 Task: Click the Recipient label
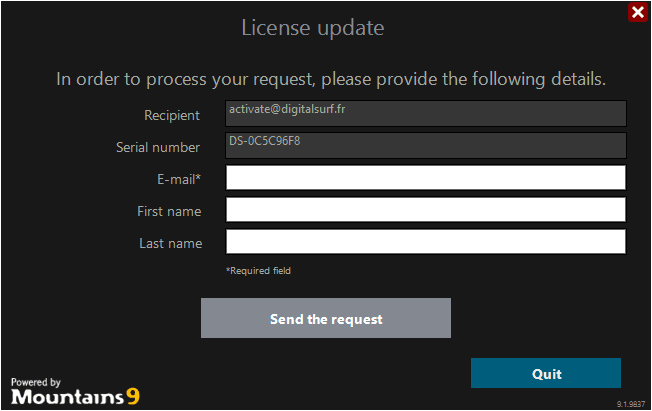[172, 115]
